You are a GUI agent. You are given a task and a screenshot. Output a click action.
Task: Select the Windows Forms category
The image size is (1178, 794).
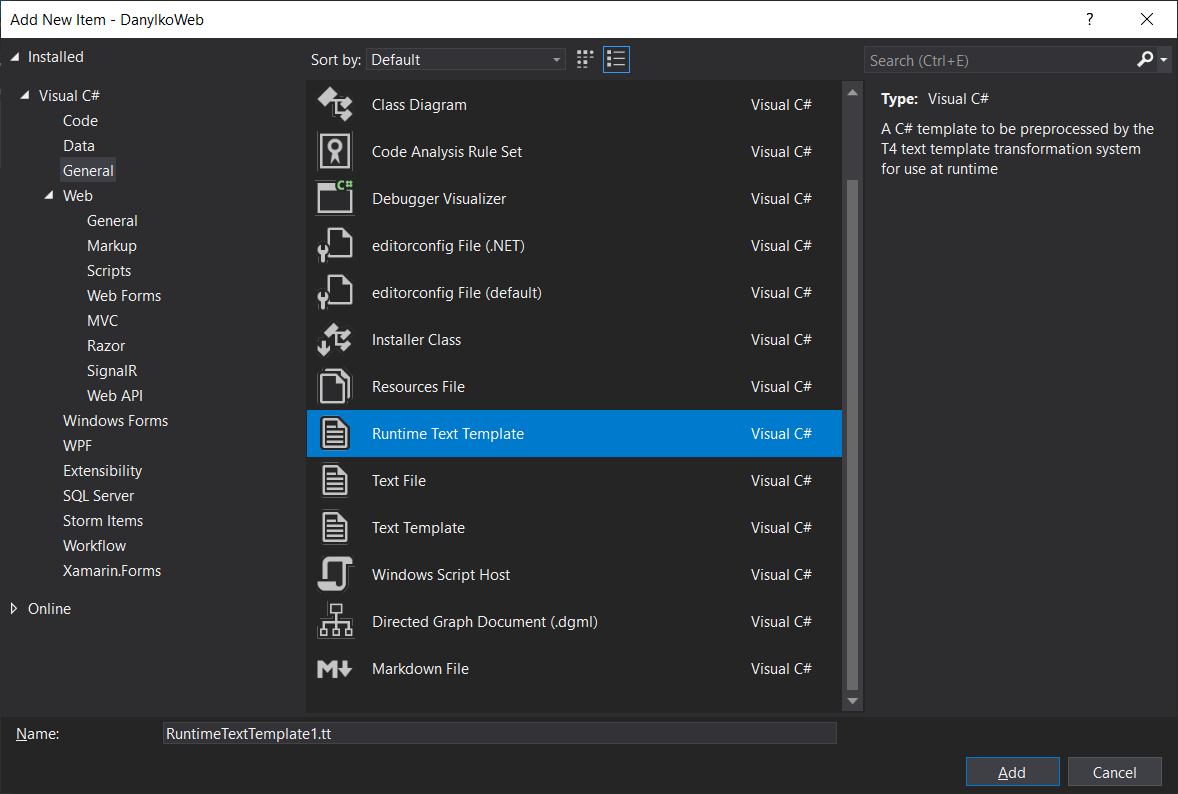click(x=116, y=421)
